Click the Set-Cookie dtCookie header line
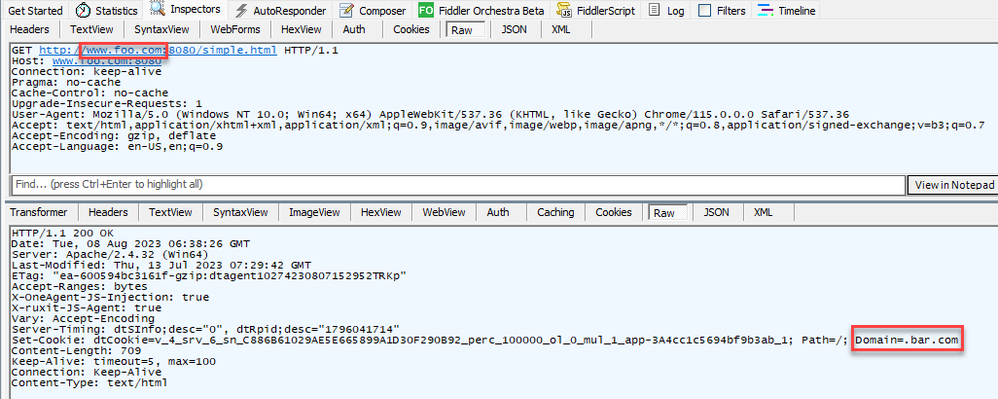The image size is (998, 399). tap(485, 340)
